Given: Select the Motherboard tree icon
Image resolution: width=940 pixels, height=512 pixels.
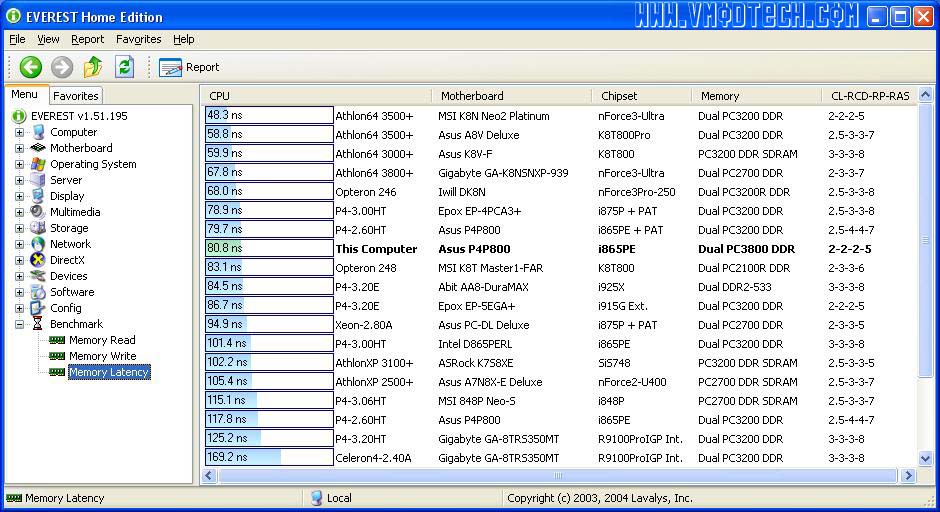Looking at the screenshot, I should click(x=38, y=148).
